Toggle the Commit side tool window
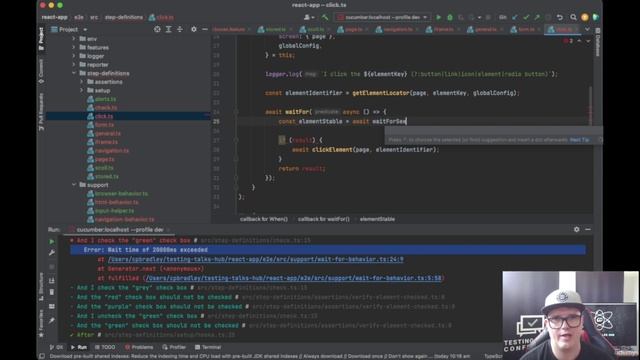 [x=41, y=71]
